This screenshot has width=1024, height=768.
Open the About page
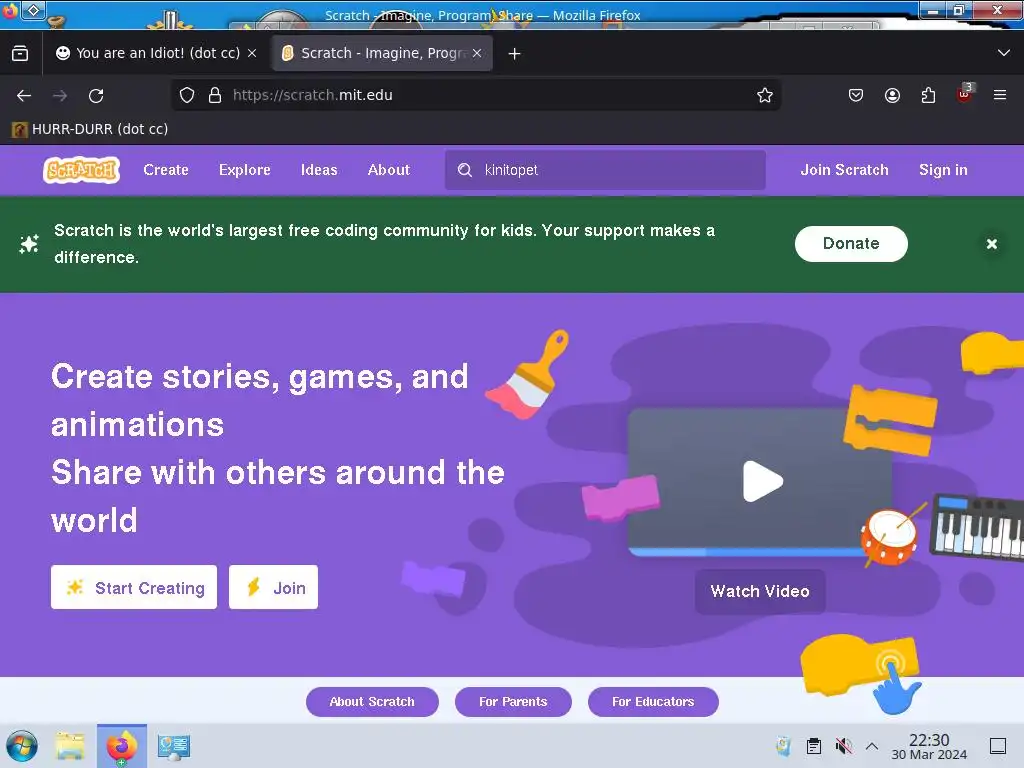pyautogui.click(x=389, y=170)
